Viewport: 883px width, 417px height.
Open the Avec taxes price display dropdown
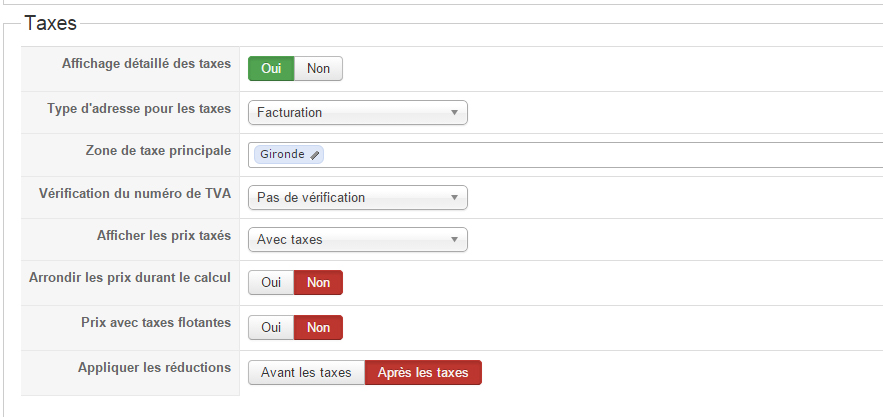358,239
